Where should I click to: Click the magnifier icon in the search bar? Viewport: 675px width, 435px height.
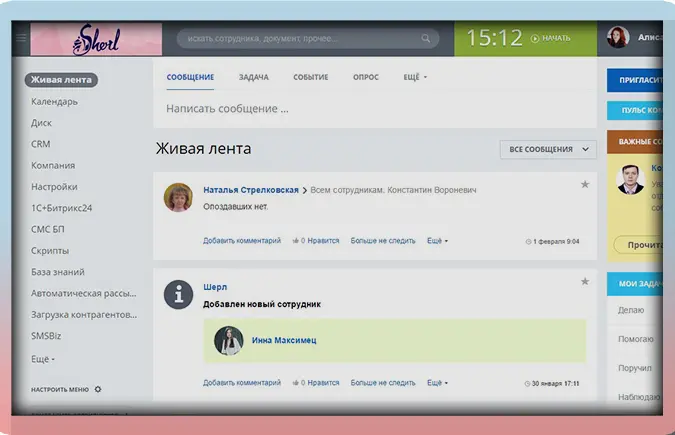tap(426, 40)
